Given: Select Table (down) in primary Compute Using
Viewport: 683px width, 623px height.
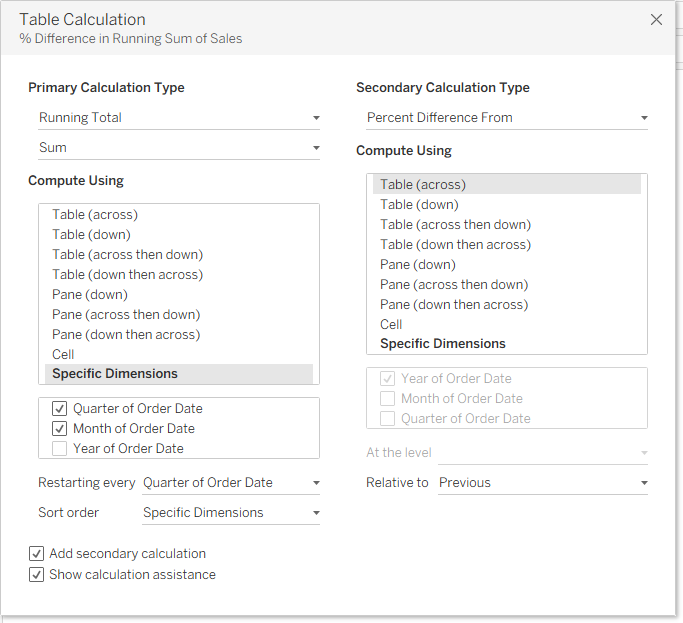Looking at the screenshot, I should click(x=179, y=235).
